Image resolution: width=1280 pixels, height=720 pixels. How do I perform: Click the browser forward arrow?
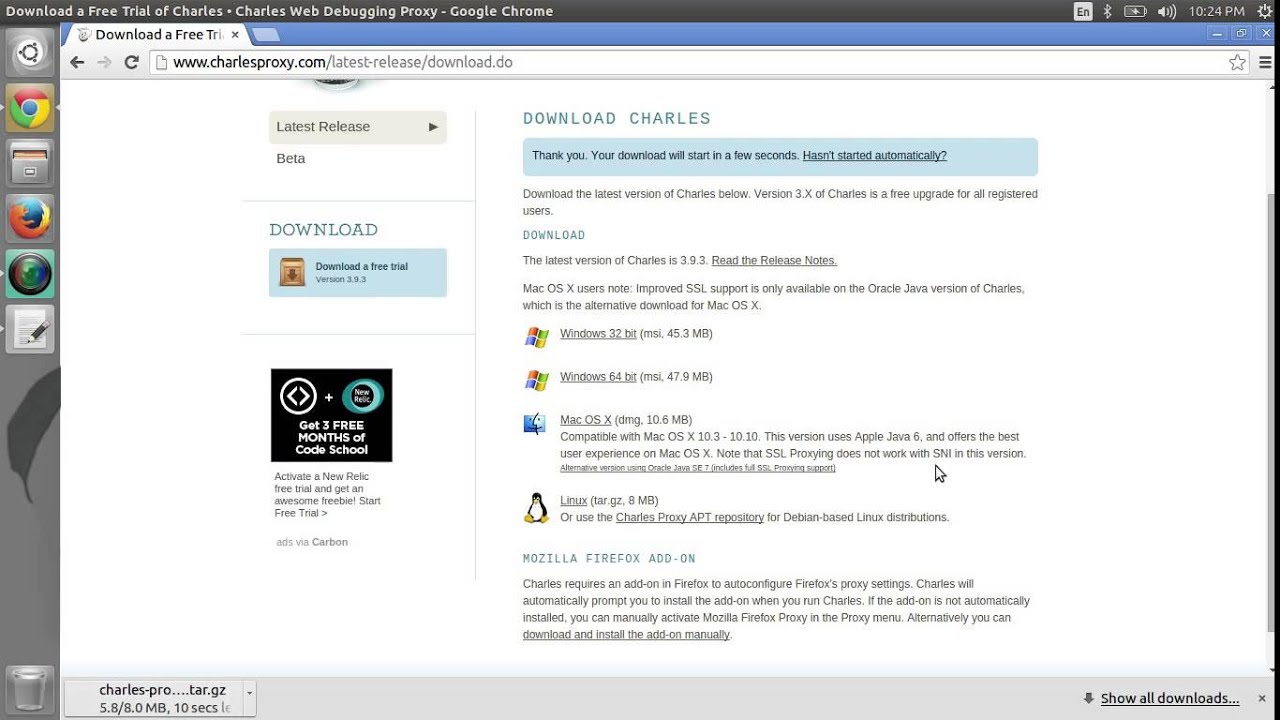[x=104, y=62]
